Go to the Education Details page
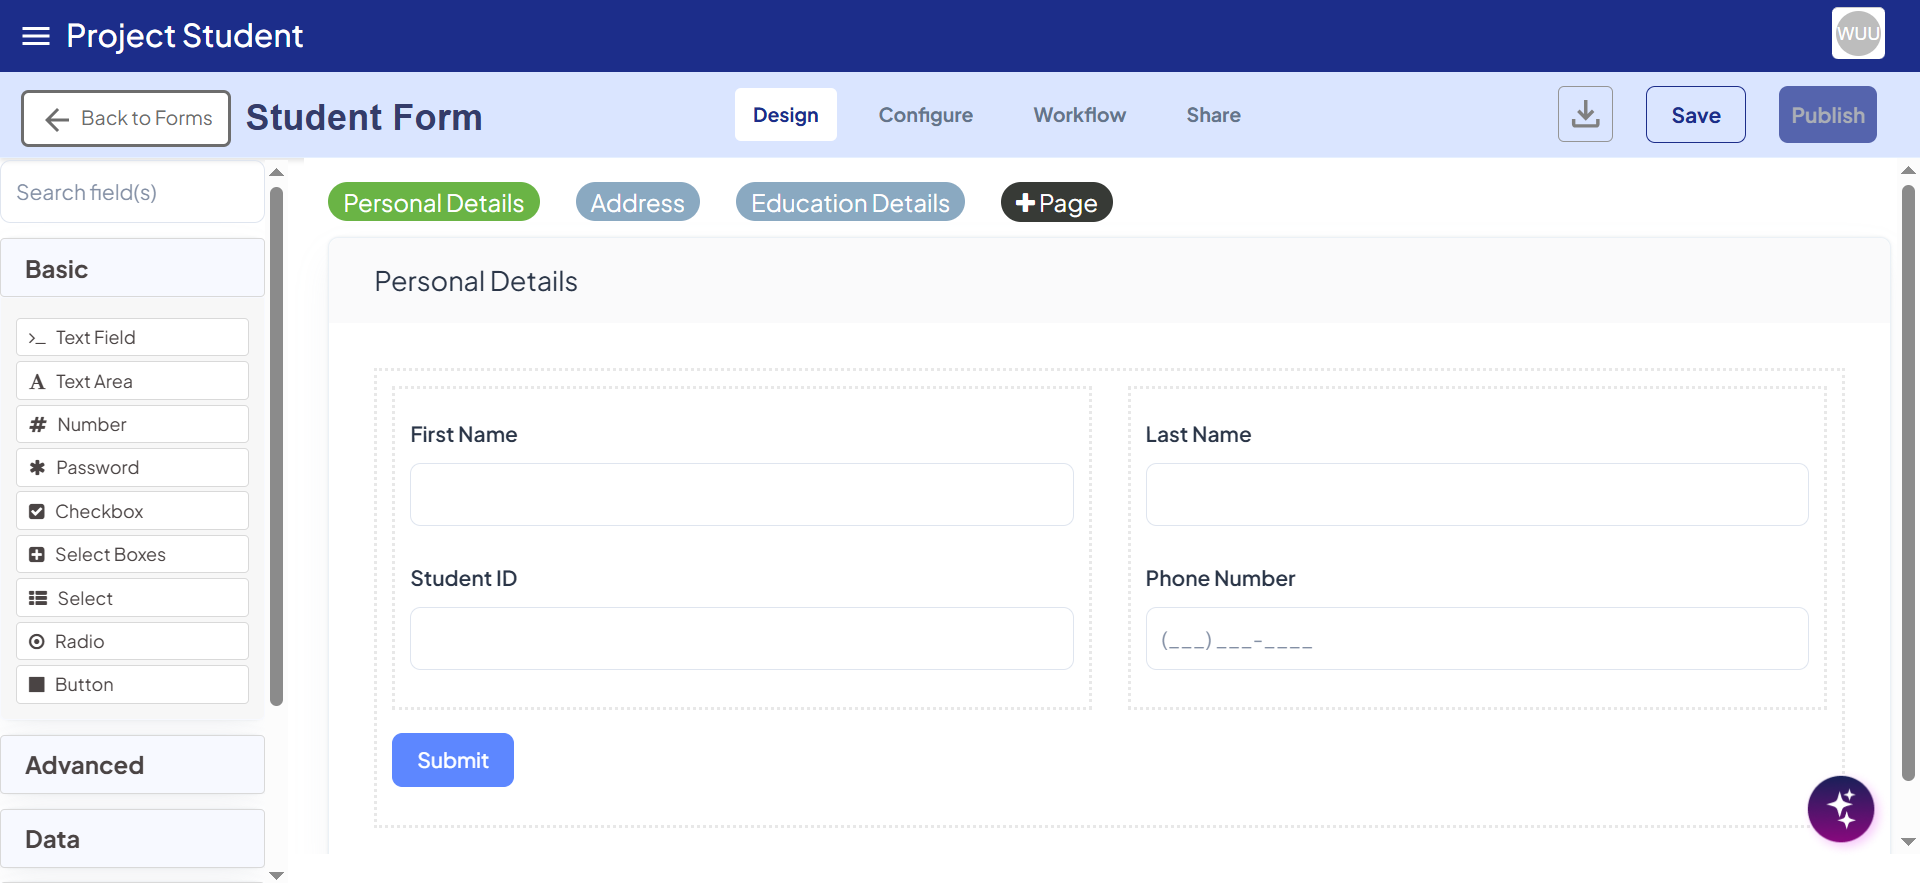Image resolution: width=1920 pixels, height=883 pixels. point(850,203)
